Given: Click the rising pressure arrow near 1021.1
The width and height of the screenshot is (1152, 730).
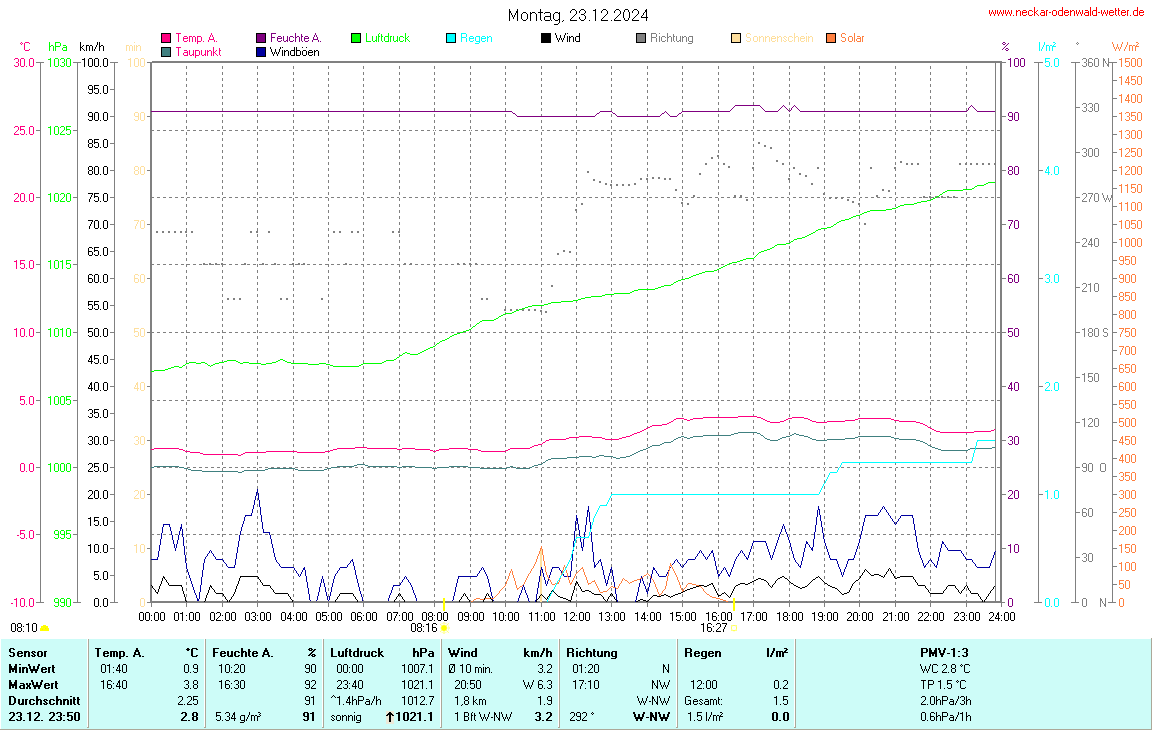Looking at the screenshot, I should pyautogui.click(x=390, y=717).
